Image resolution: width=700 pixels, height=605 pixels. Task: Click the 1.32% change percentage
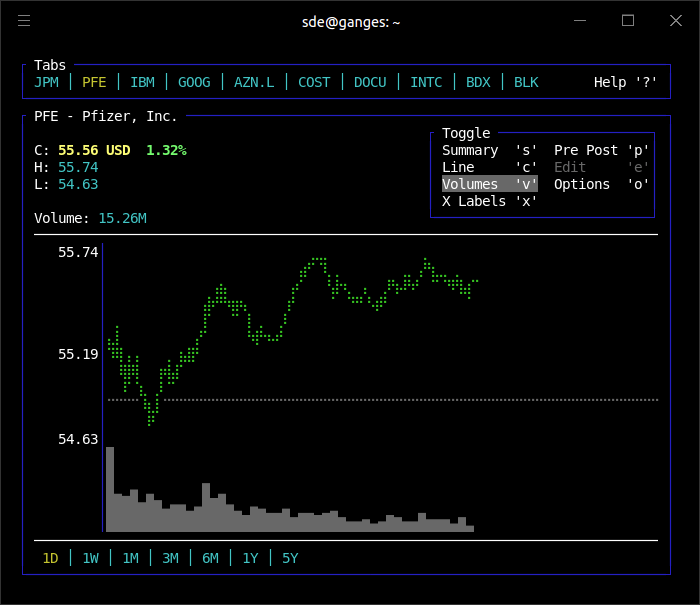coord(167,150)
